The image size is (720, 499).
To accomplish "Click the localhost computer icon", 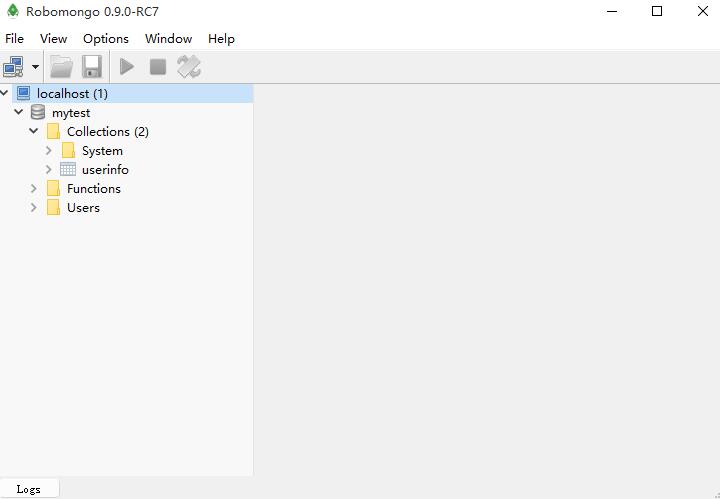I will pyautogui.click(x=23, y=93).
